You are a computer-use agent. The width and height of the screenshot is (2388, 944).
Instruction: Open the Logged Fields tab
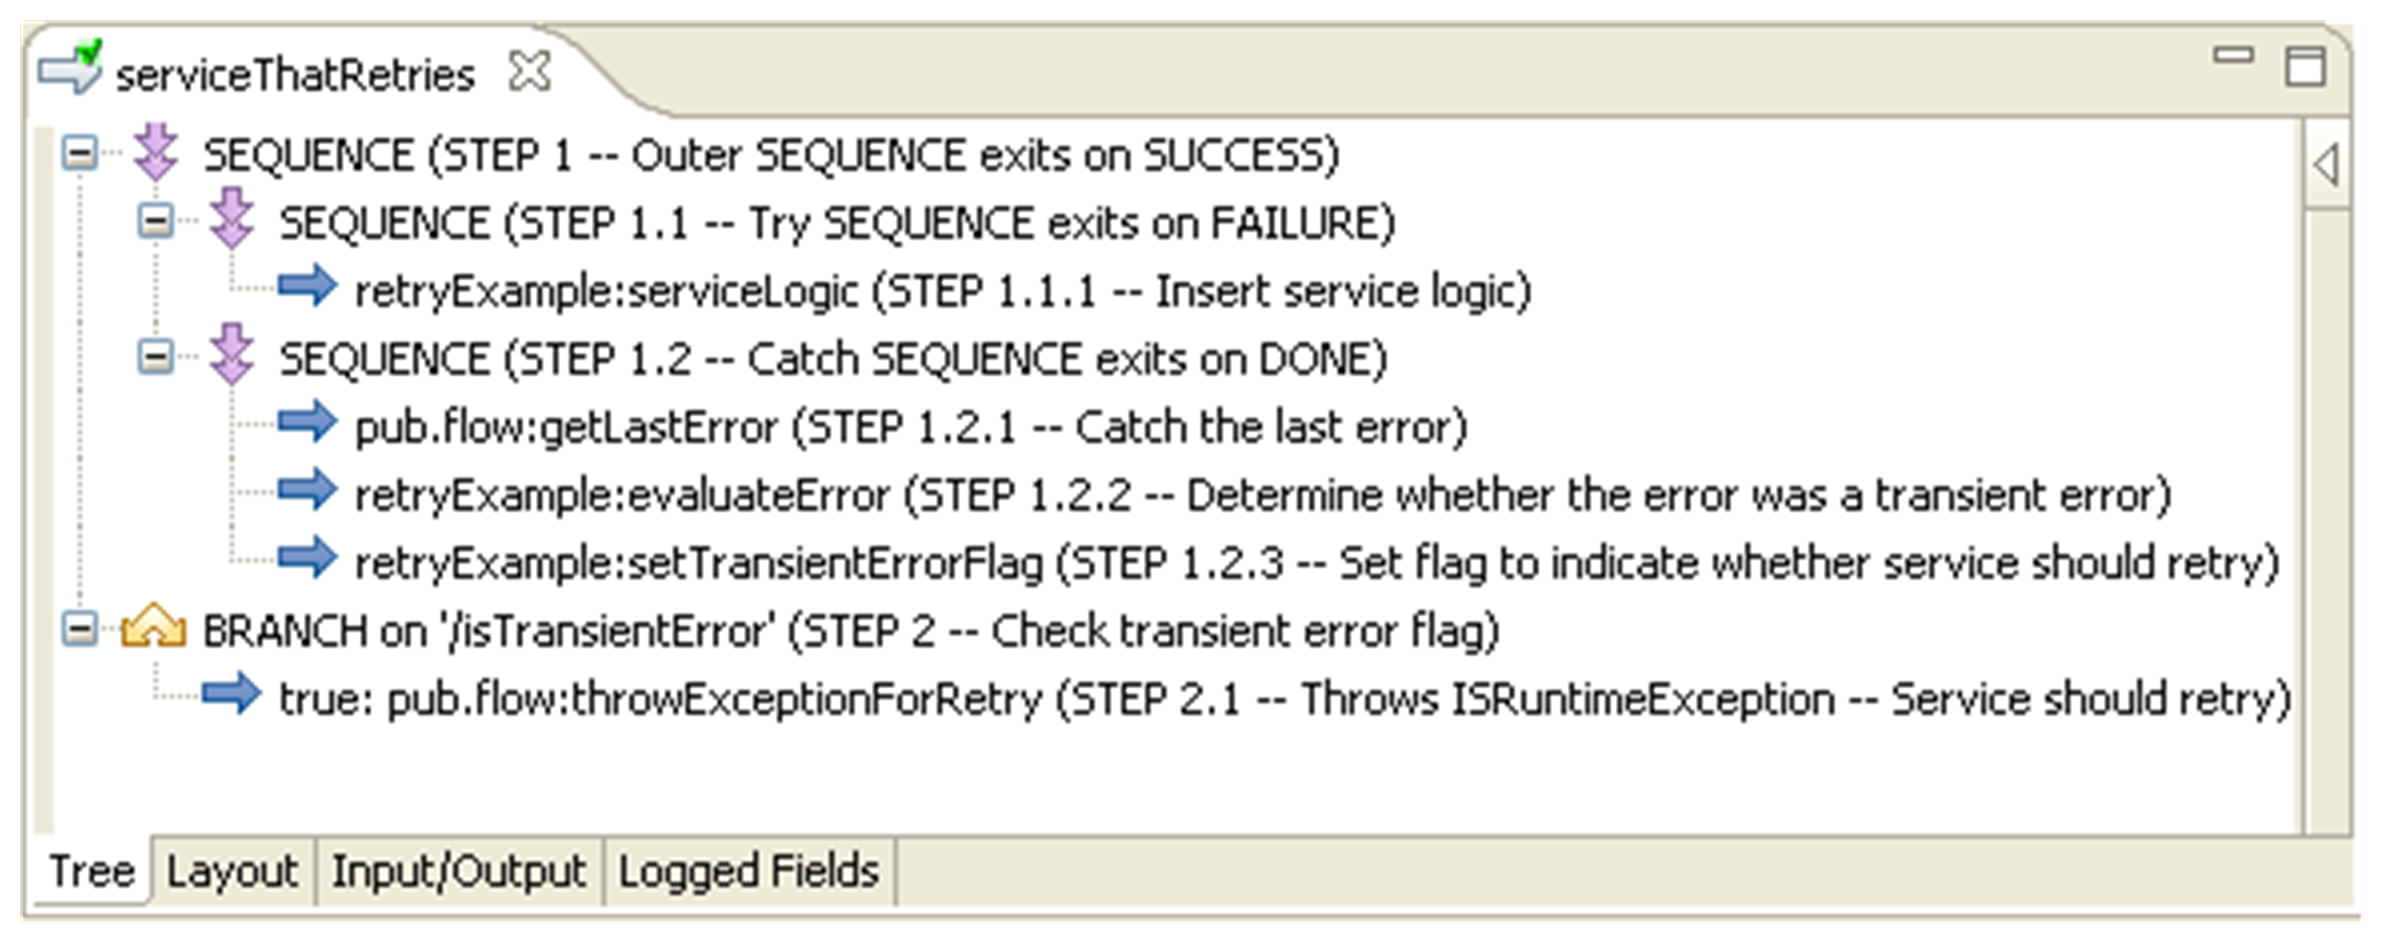[x=748, y=871]
